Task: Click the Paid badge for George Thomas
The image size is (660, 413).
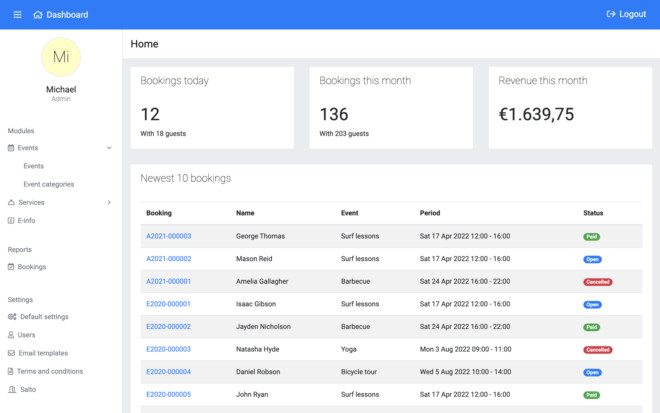Action: (x=591, y=237)
